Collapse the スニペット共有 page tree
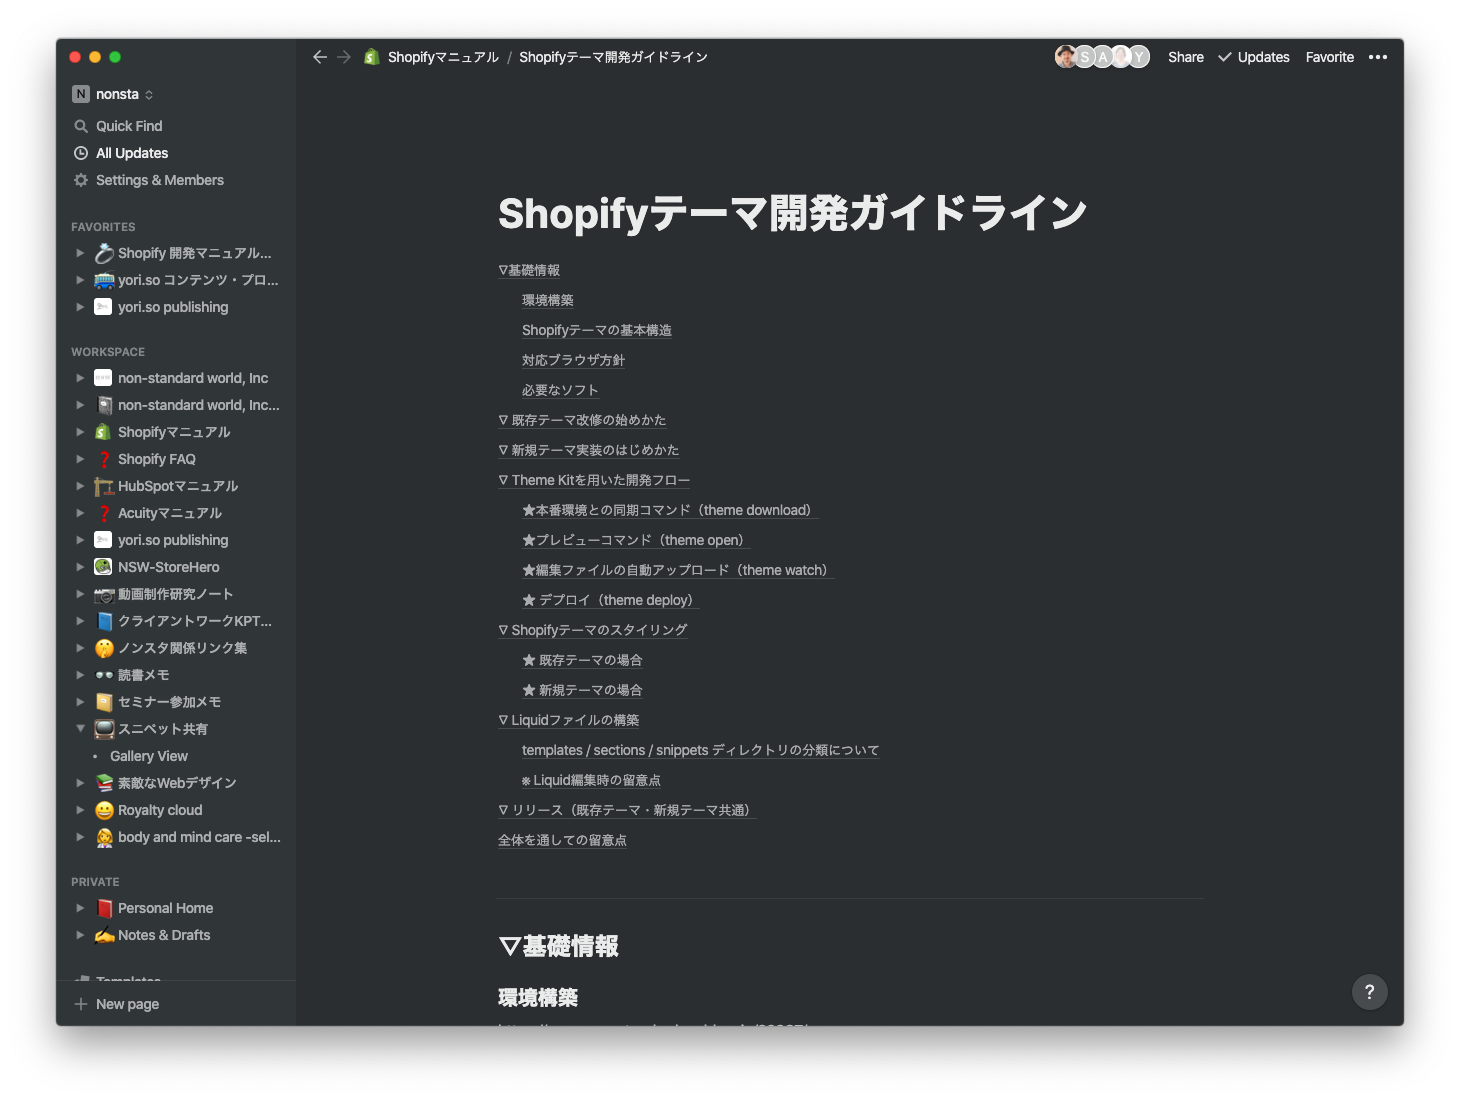This screenshot has width=1460, height=1100. point(80,729)
